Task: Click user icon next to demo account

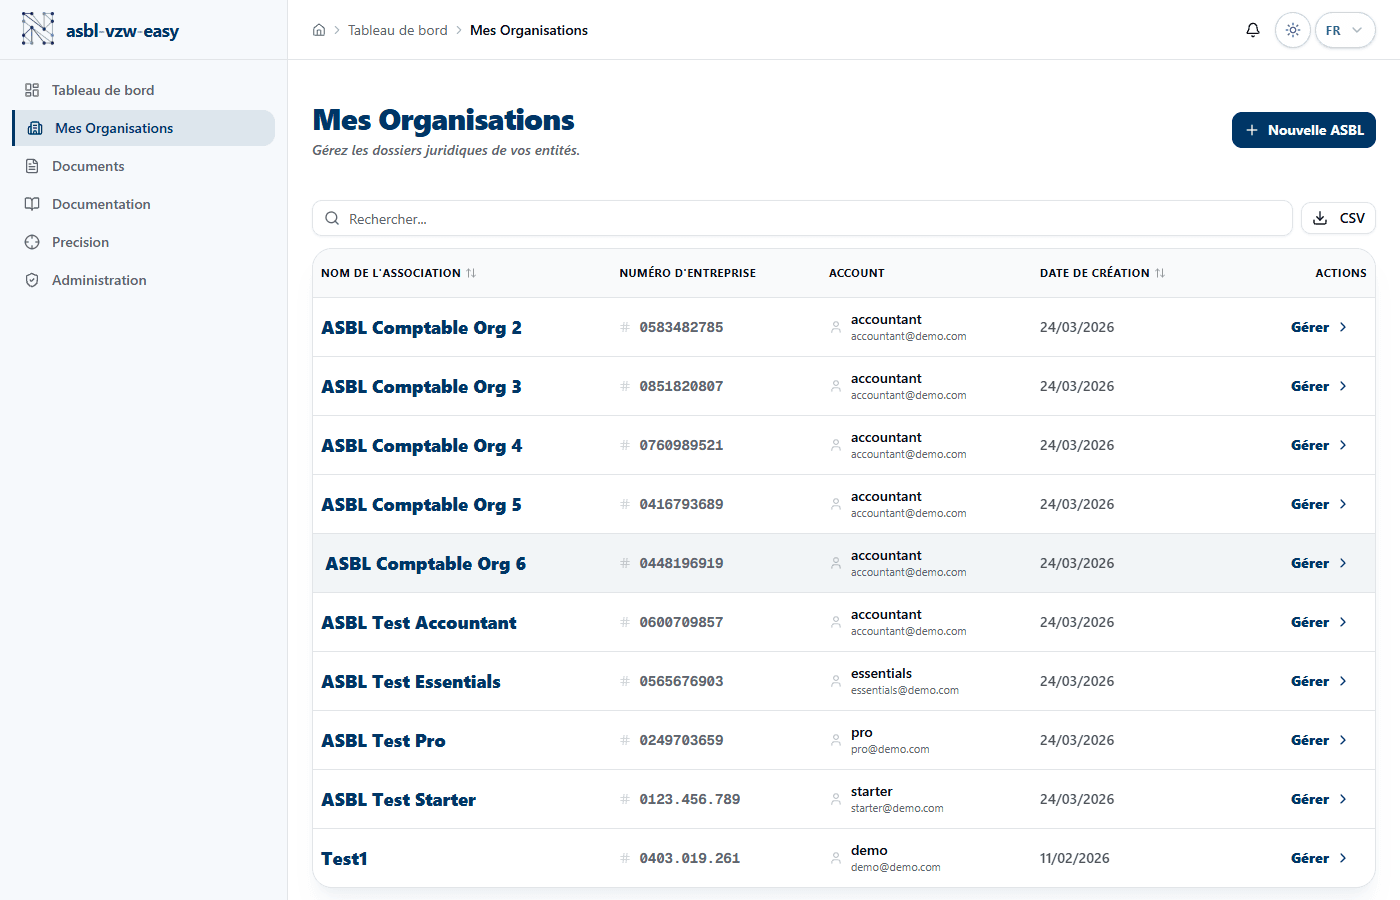Action: click(x=836, y=858)
